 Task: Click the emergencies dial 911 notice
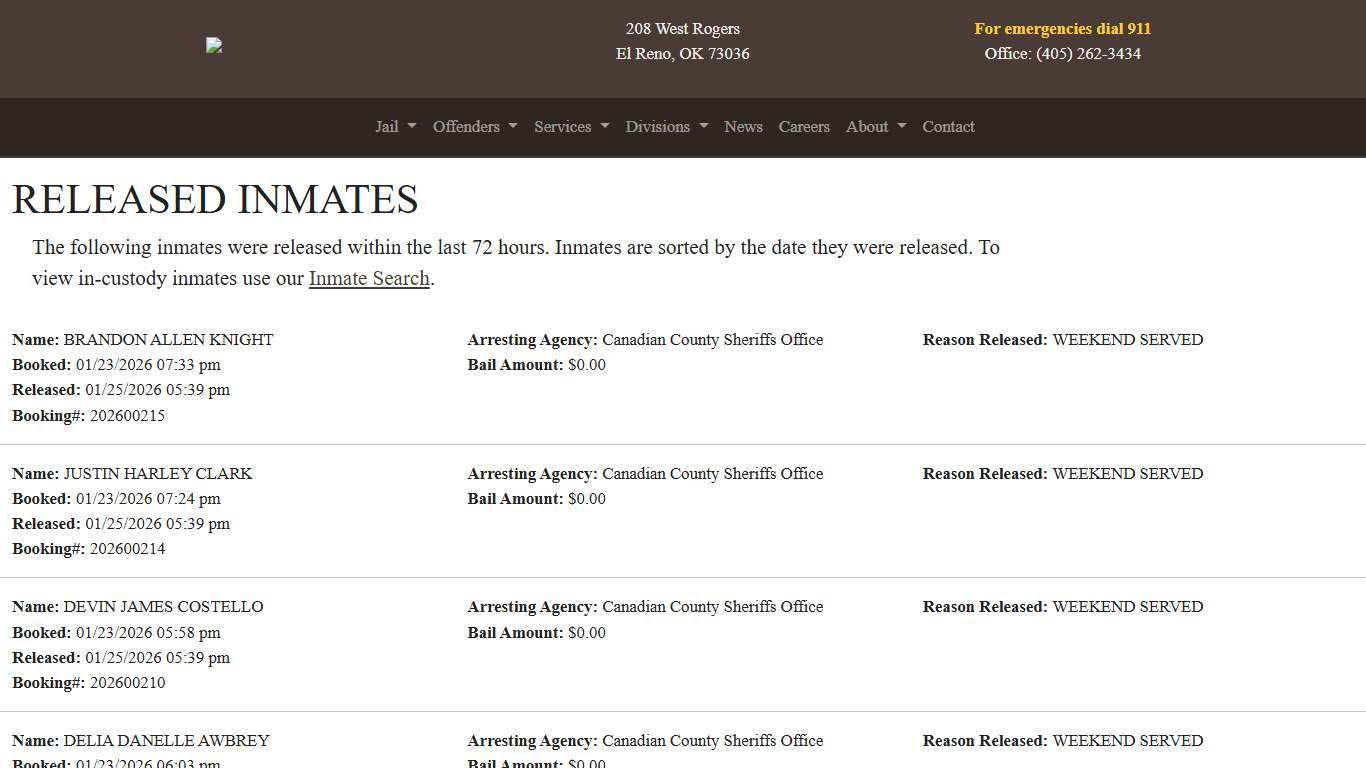click(1063, 28)
